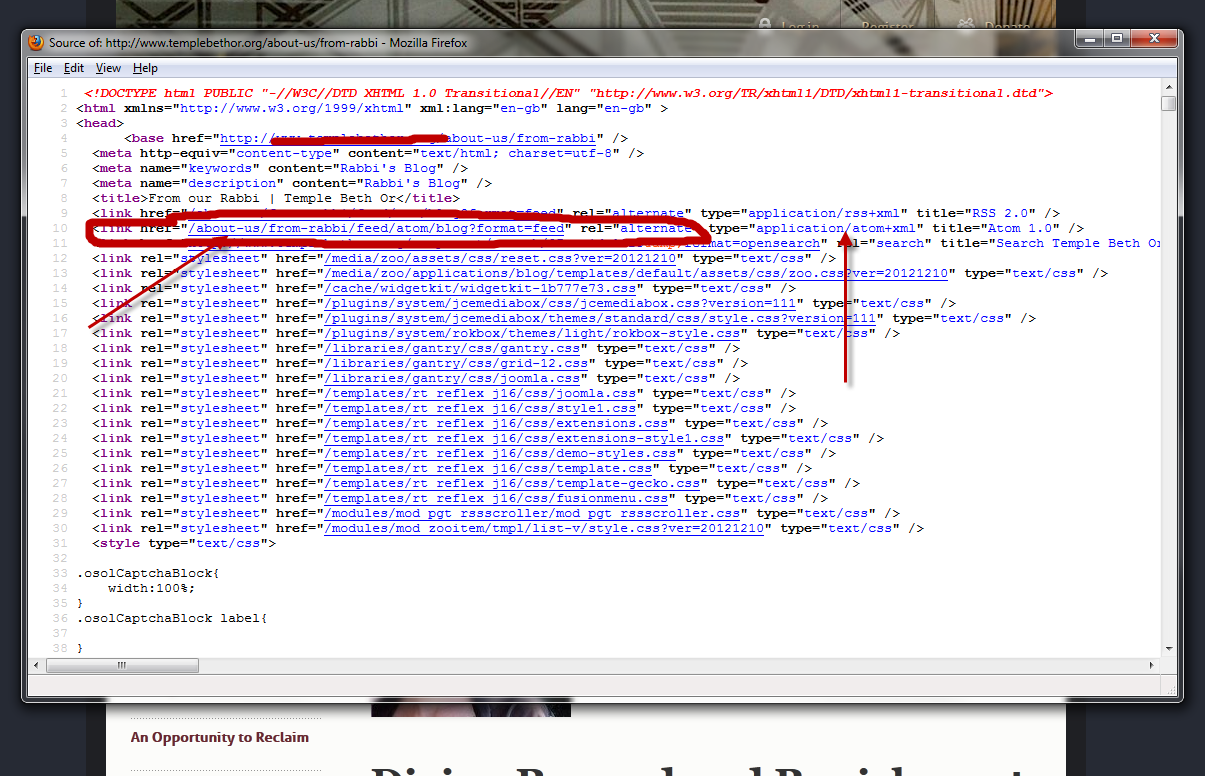The image size is (1205, 776).
Task: Click the vertical scrollbar down arrow
Action: point(1168,651)
